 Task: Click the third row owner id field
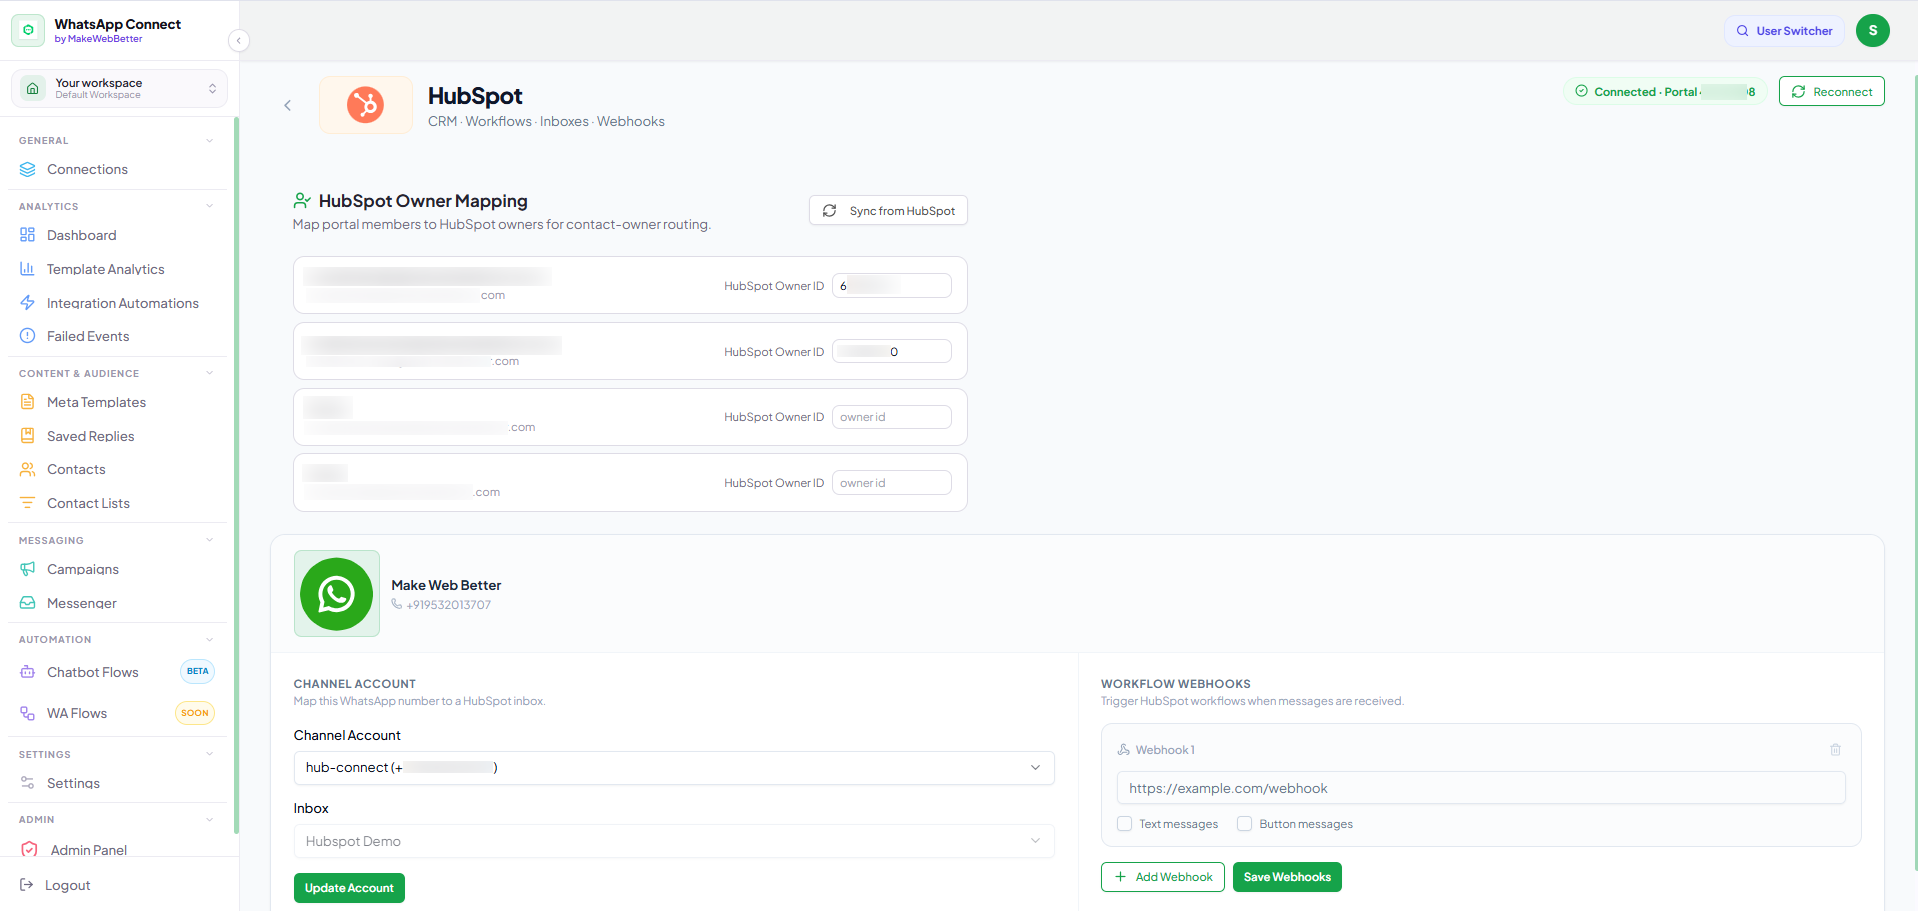892,417
